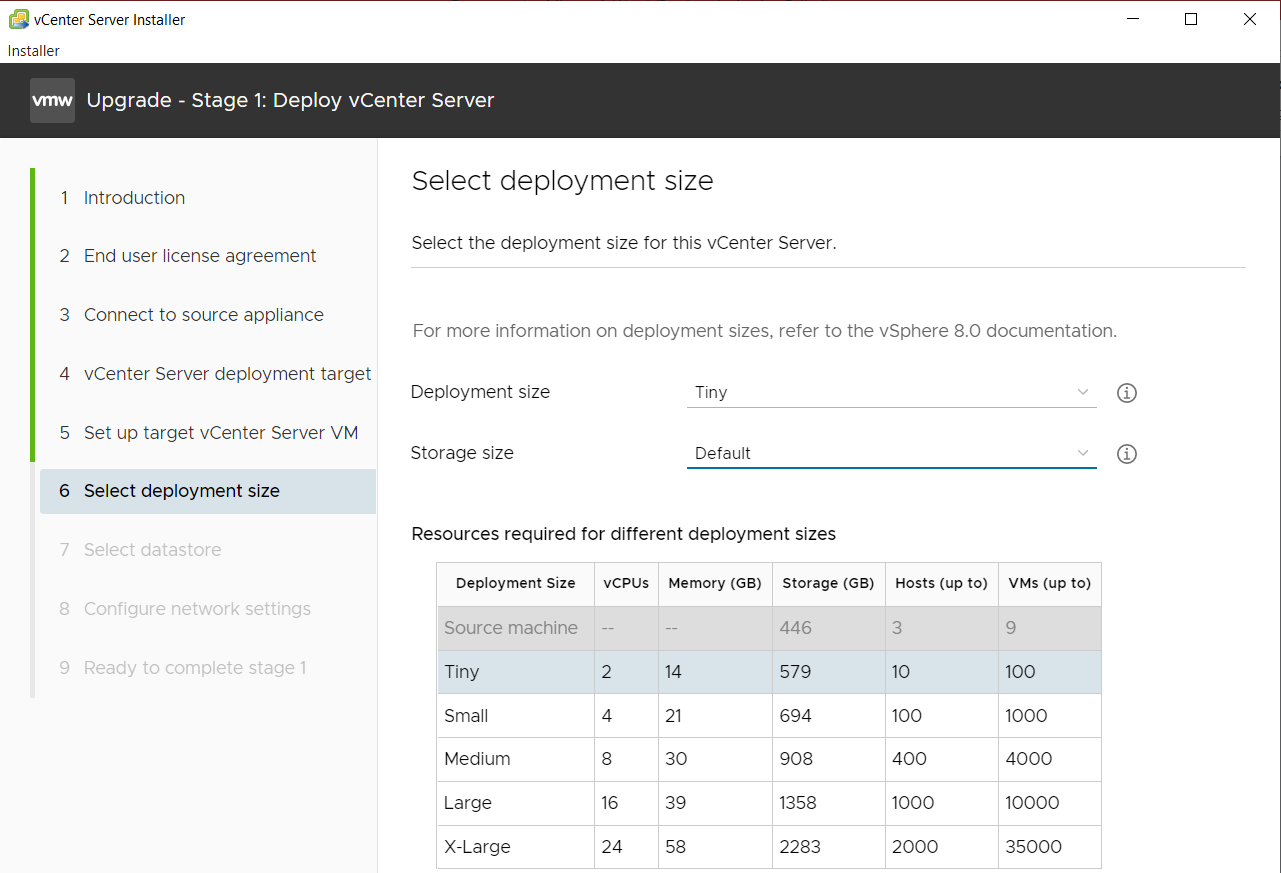Open the Installer menu

click(x=34, y=51)
